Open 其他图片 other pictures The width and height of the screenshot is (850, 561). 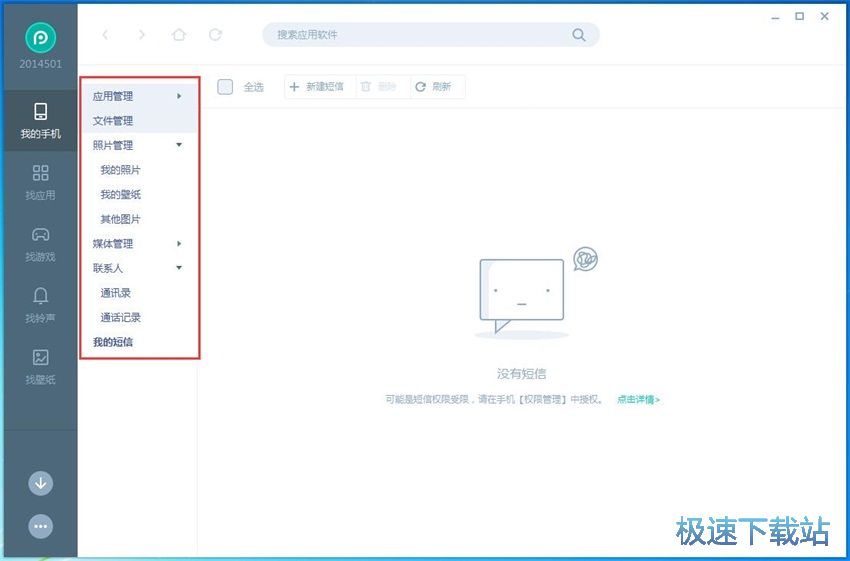click(x=120, y=219)
